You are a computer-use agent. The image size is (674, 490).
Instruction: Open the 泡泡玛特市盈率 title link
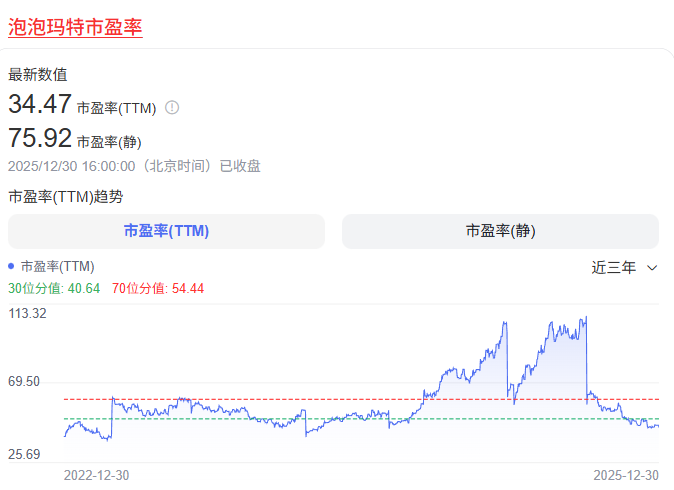(75, 27)
